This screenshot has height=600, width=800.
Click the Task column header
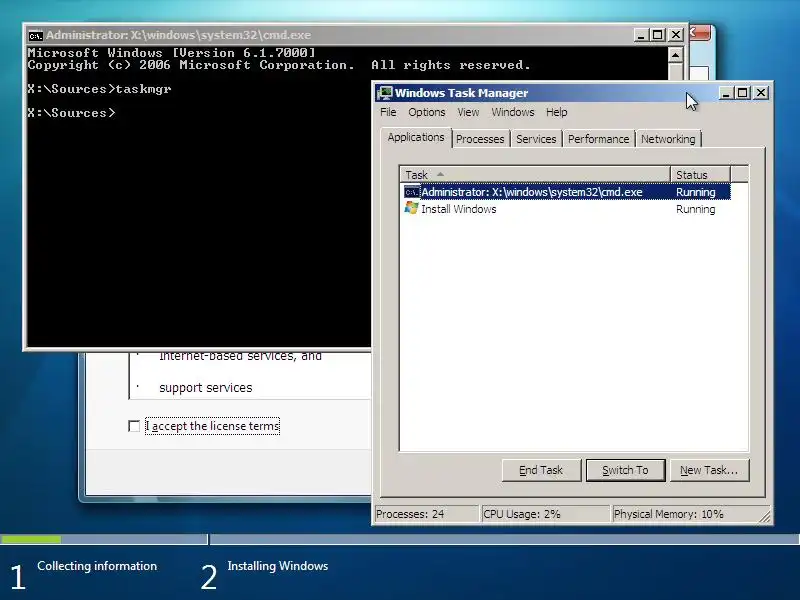535,174
